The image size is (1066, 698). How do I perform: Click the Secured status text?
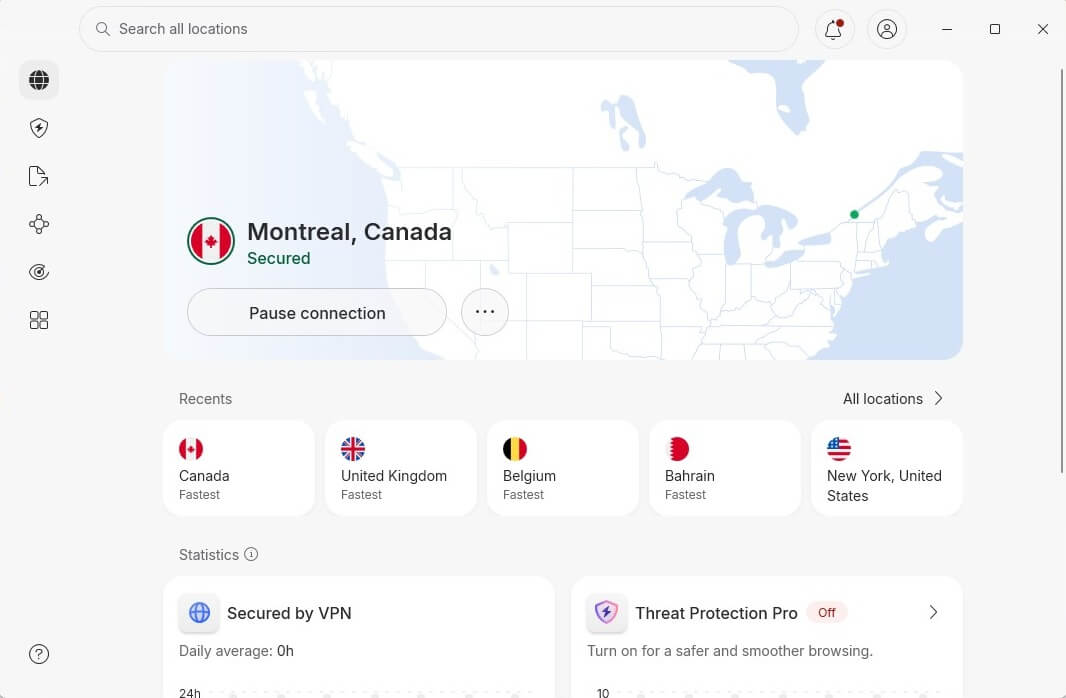tap(279, 258)
